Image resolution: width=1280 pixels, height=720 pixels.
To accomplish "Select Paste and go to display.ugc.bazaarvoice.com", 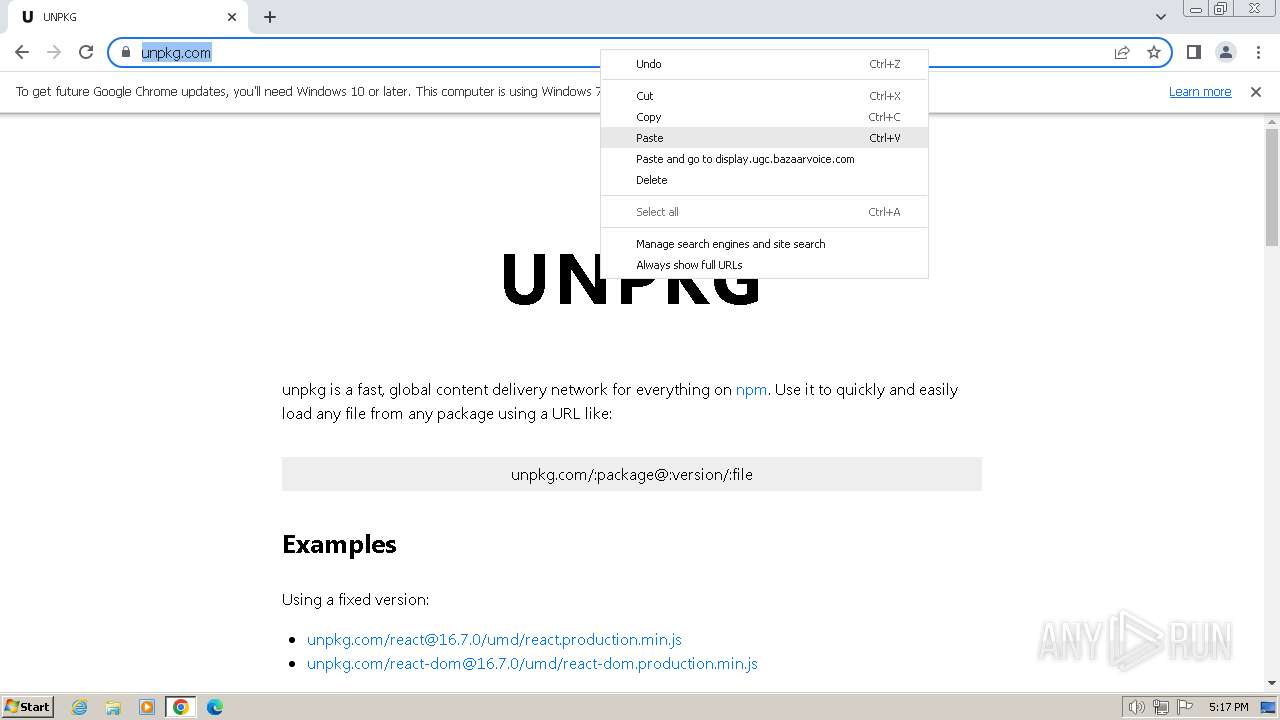I will point(764,159).
